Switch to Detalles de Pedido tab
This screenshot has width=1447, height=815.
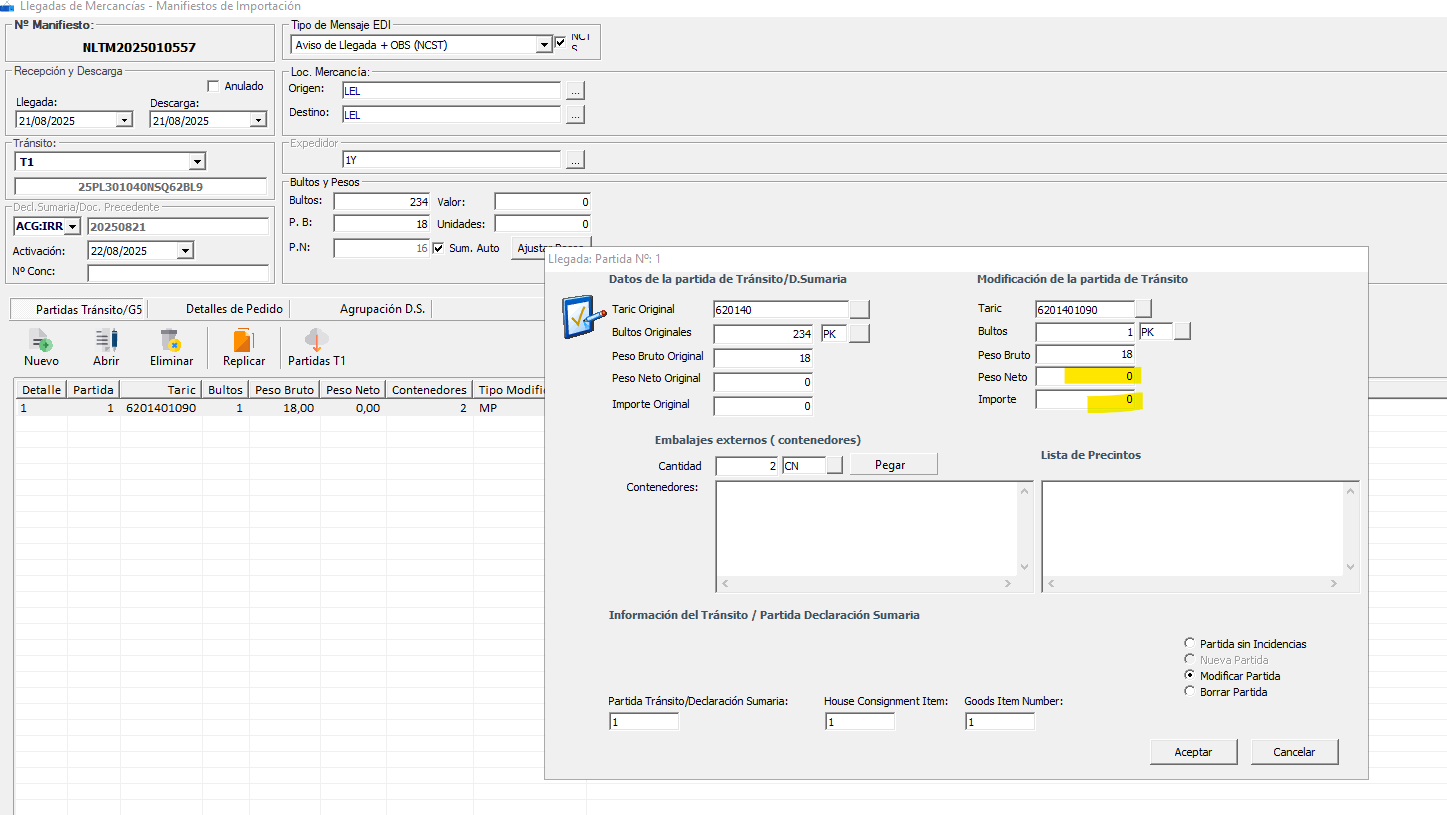[x=234, y=309]
